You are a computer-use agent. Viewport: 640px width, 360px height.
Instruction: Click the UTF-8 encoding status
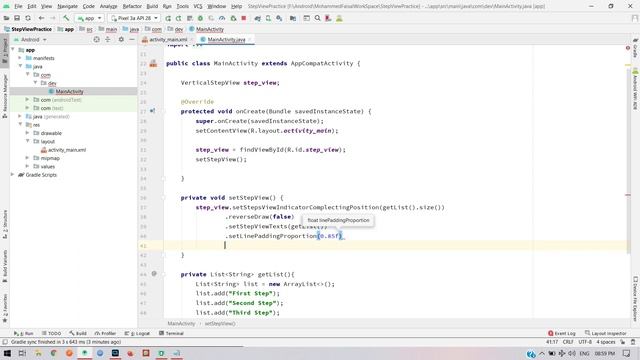click(x=584, y=342)
